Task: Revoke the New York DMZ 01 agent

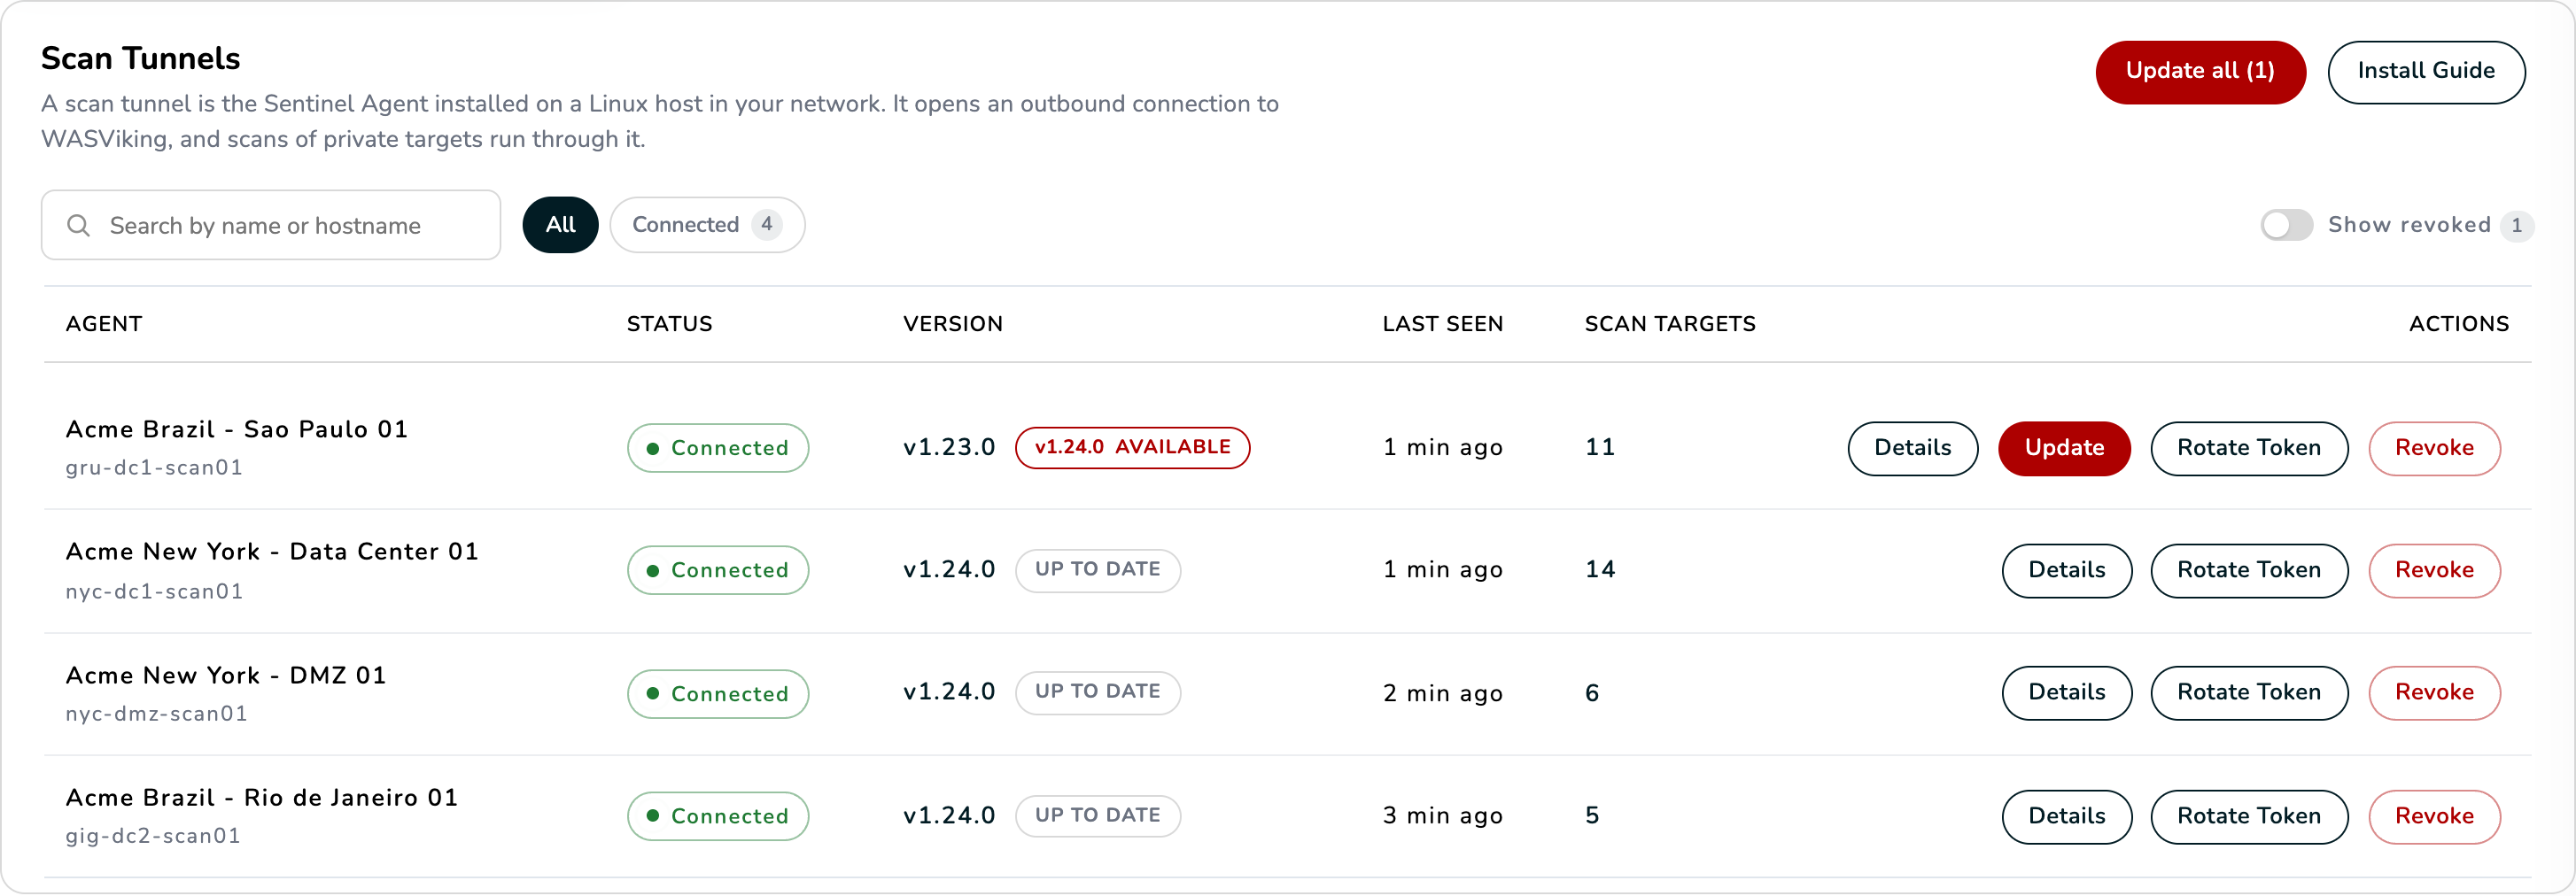Action: point(2434,692)
